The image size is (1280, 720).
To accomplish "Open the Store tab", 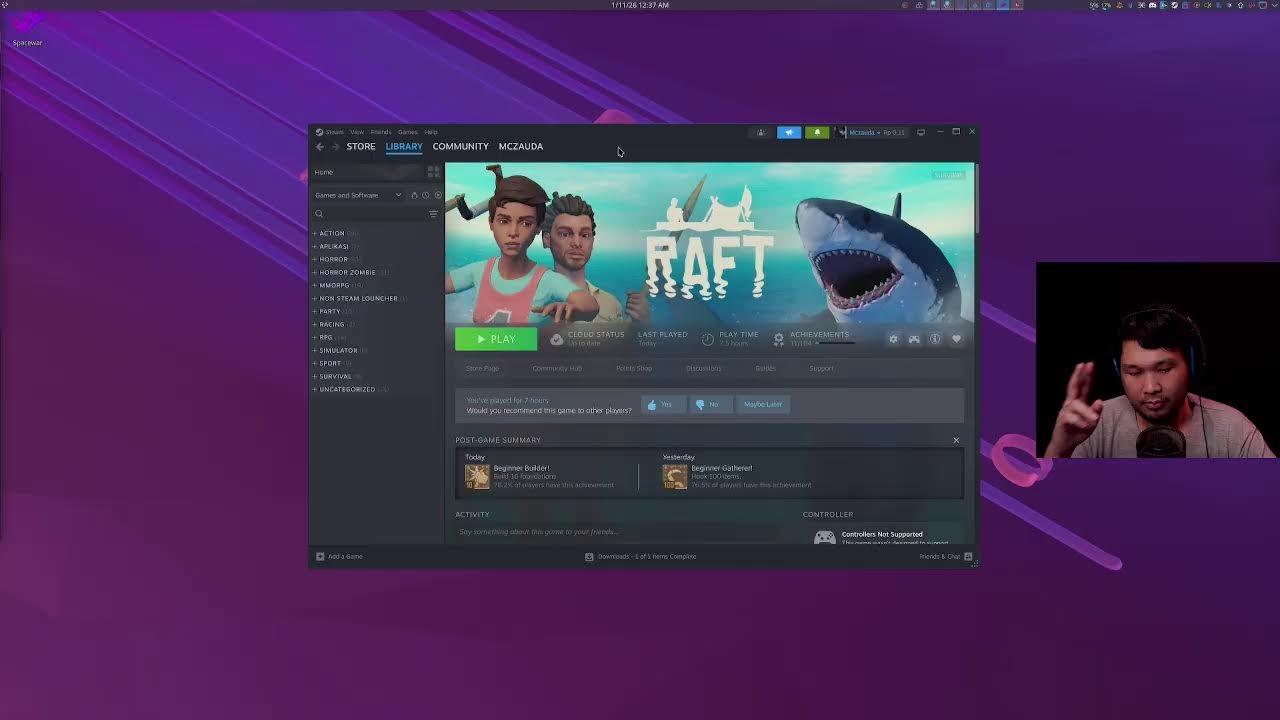I will point(361,146).
